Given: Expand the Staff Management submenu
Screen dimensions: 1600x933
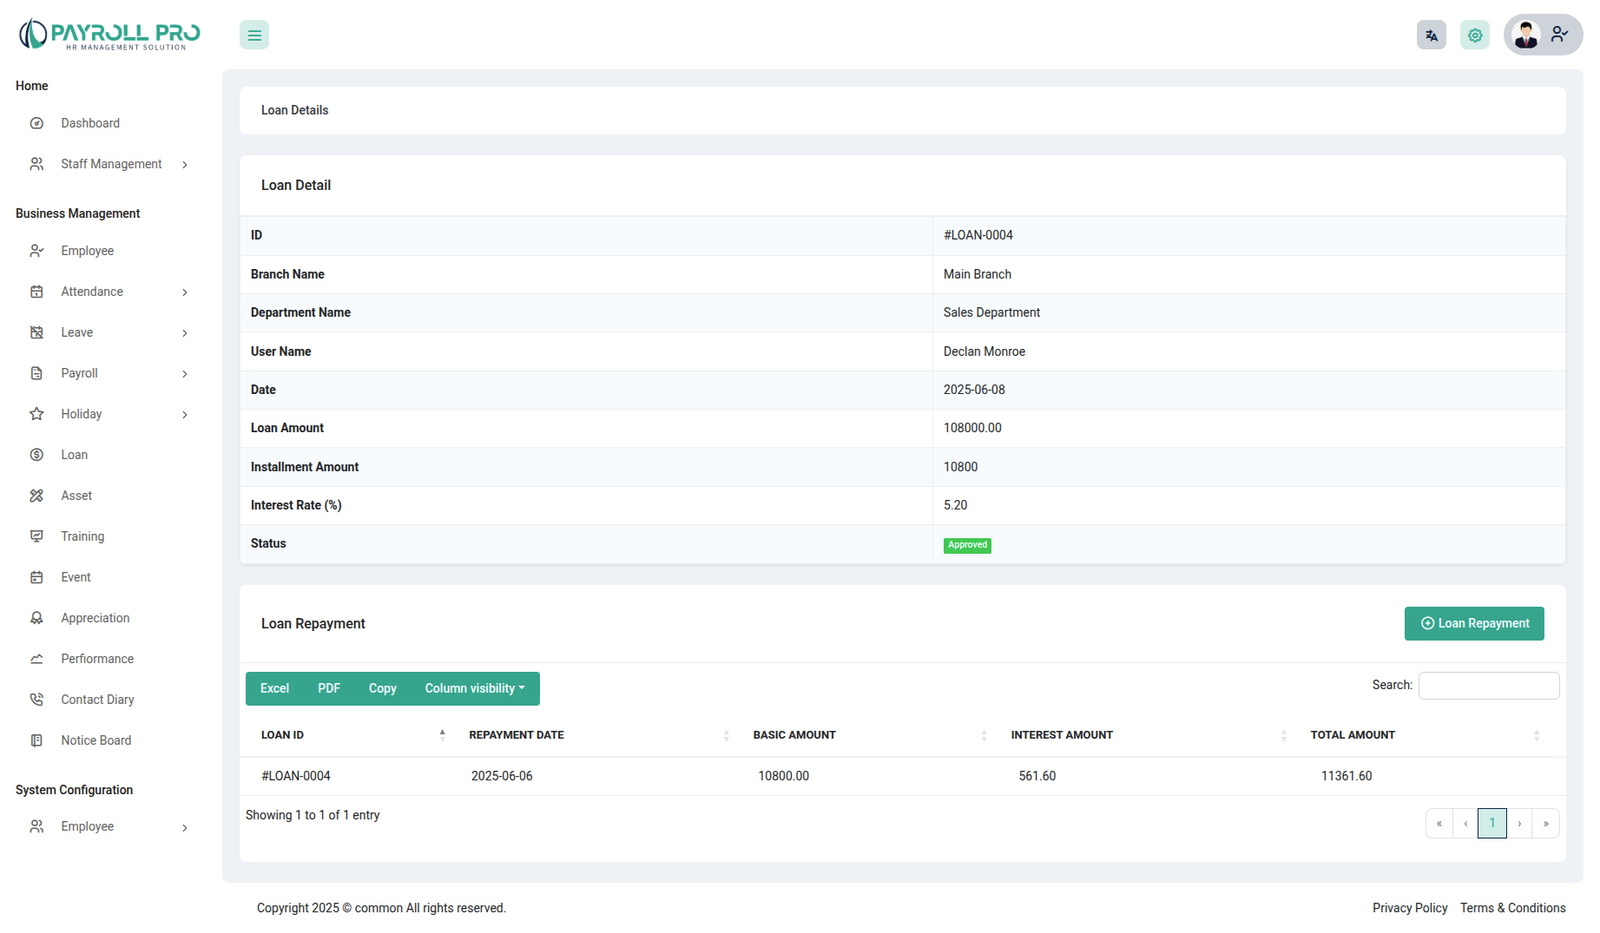Looking at the screenshot, I should point(185,165).
